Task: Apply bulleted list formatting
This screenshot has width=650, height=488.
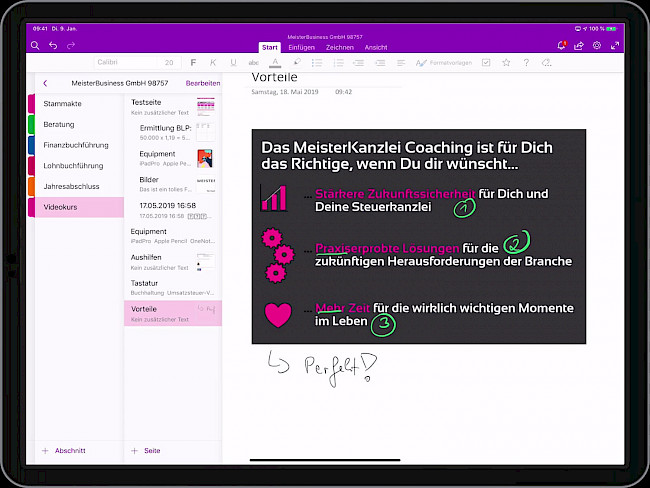Action: (317, 63)
